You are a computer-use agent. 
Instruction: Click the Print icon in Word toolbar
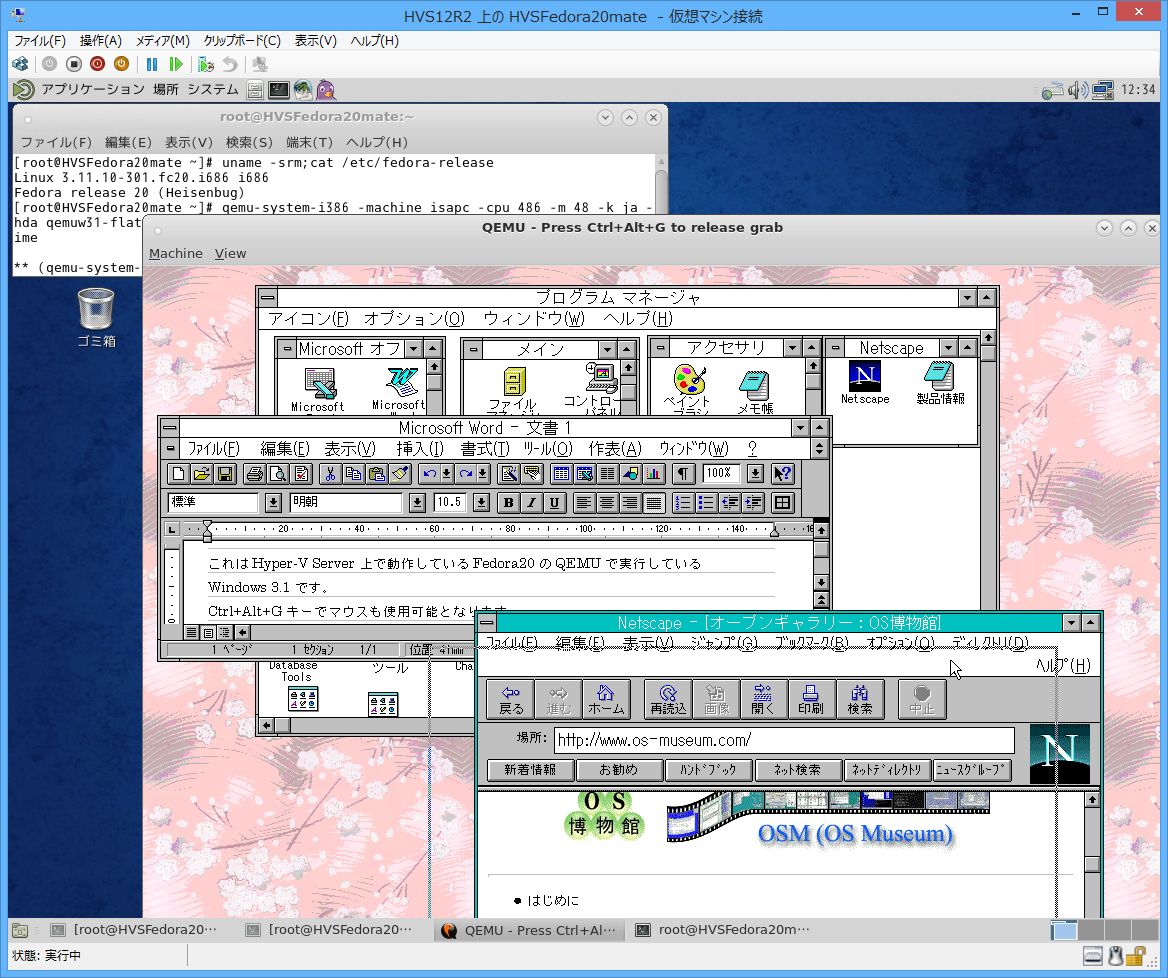(x=255, y=474)
